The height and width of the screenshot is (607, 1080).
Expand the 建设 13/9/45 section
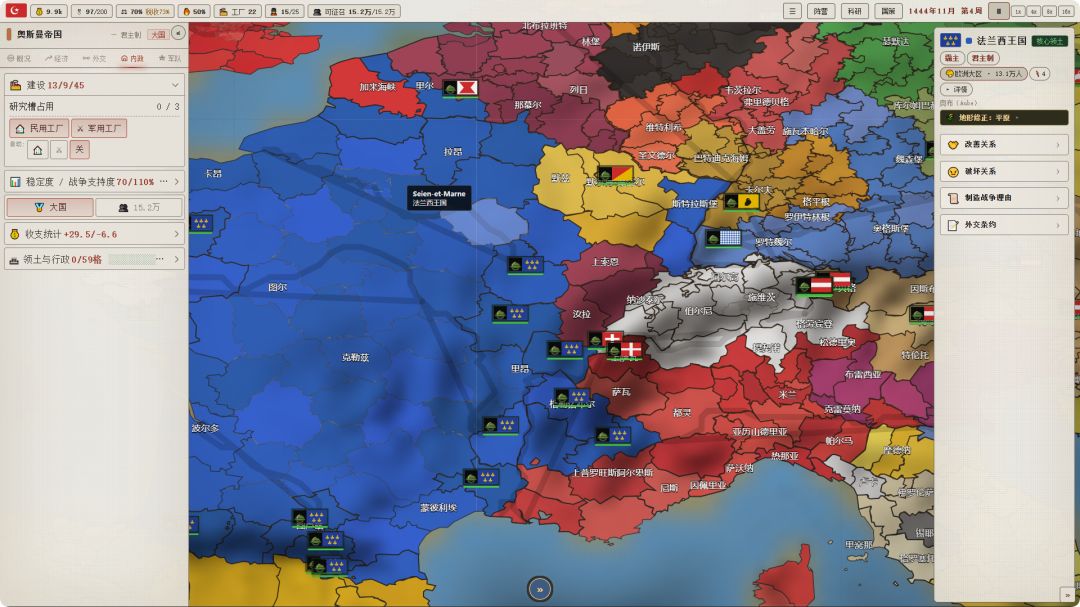click(94, 85)
